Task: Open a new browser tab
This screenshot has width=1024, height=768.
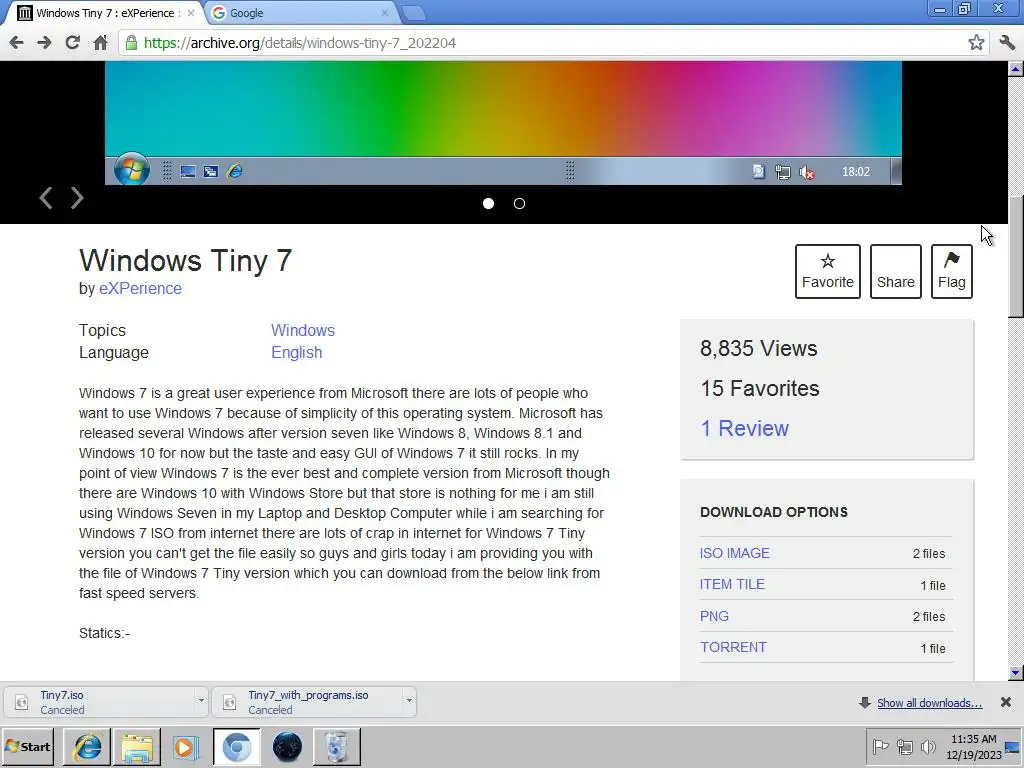Action: click(413, 13)
